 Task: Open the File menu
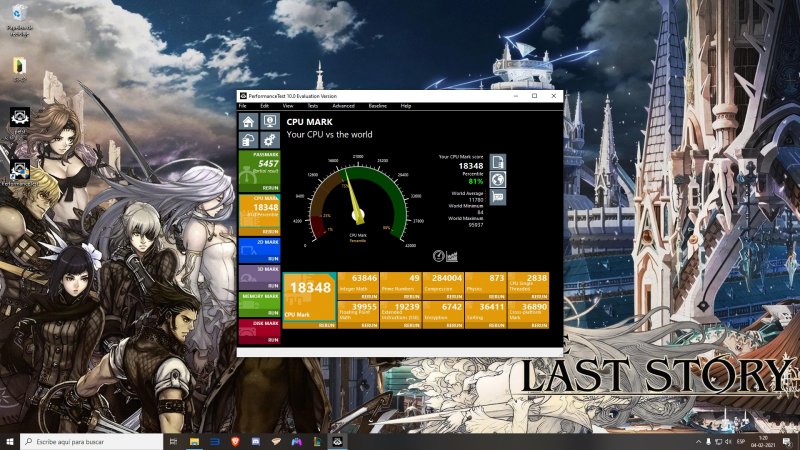pos(243,106)
